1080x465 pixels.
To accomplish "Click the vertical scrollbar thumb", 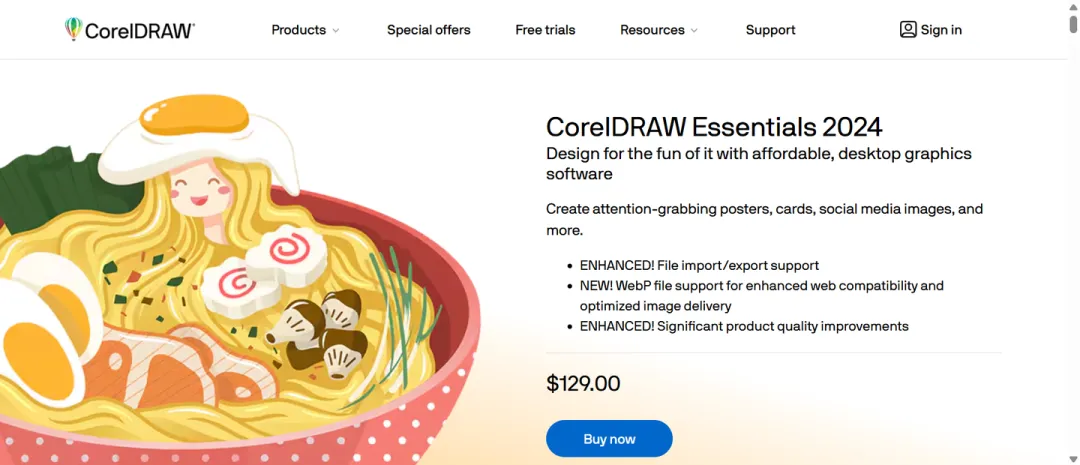I will (1073, 25).
